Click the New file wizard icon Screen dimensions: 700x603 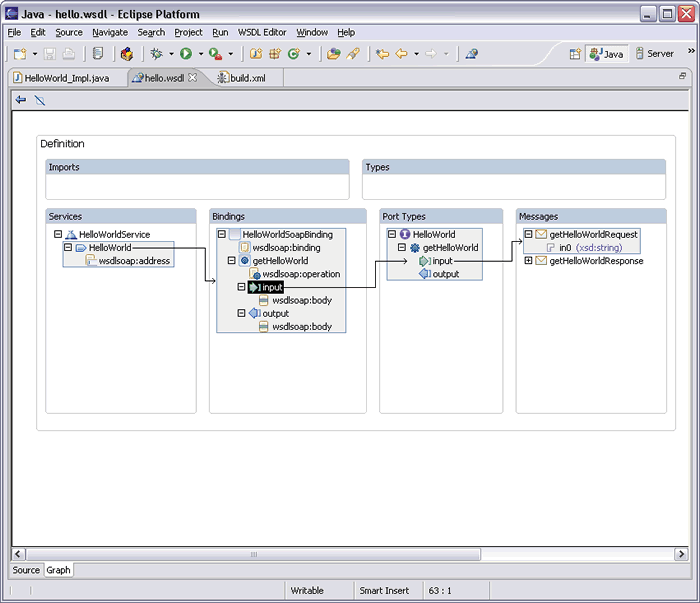pyautogui.click(x=19, y=54)
